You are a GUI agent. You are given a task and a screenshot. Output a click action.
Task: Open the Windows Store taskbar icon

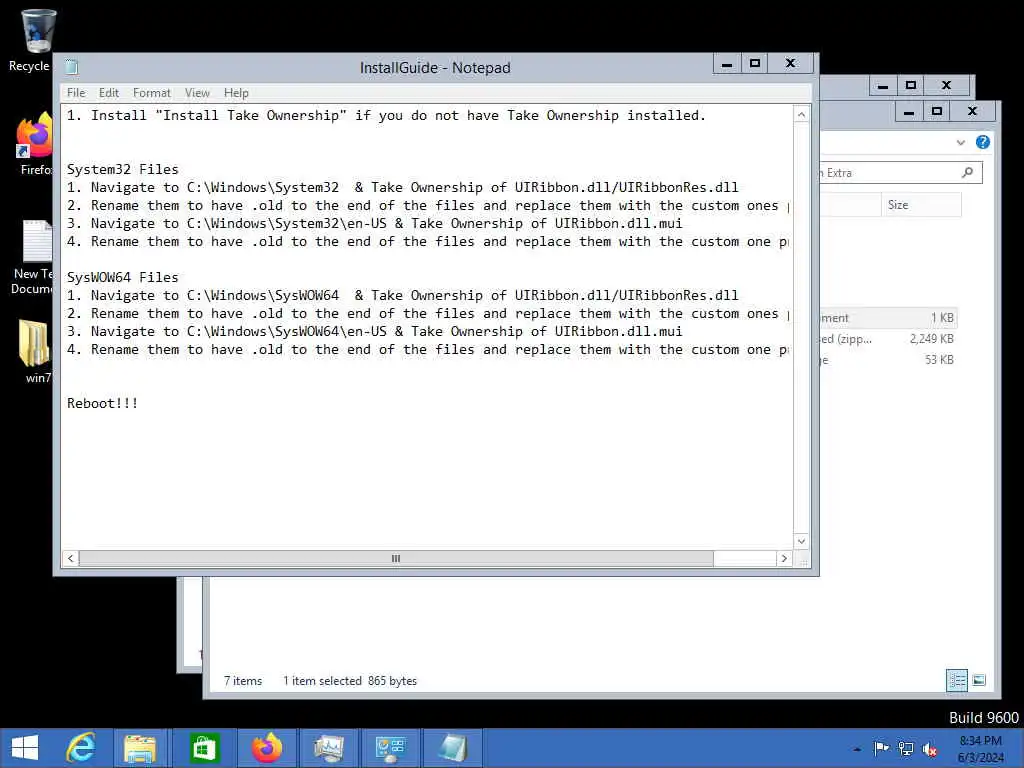(204, 748)
